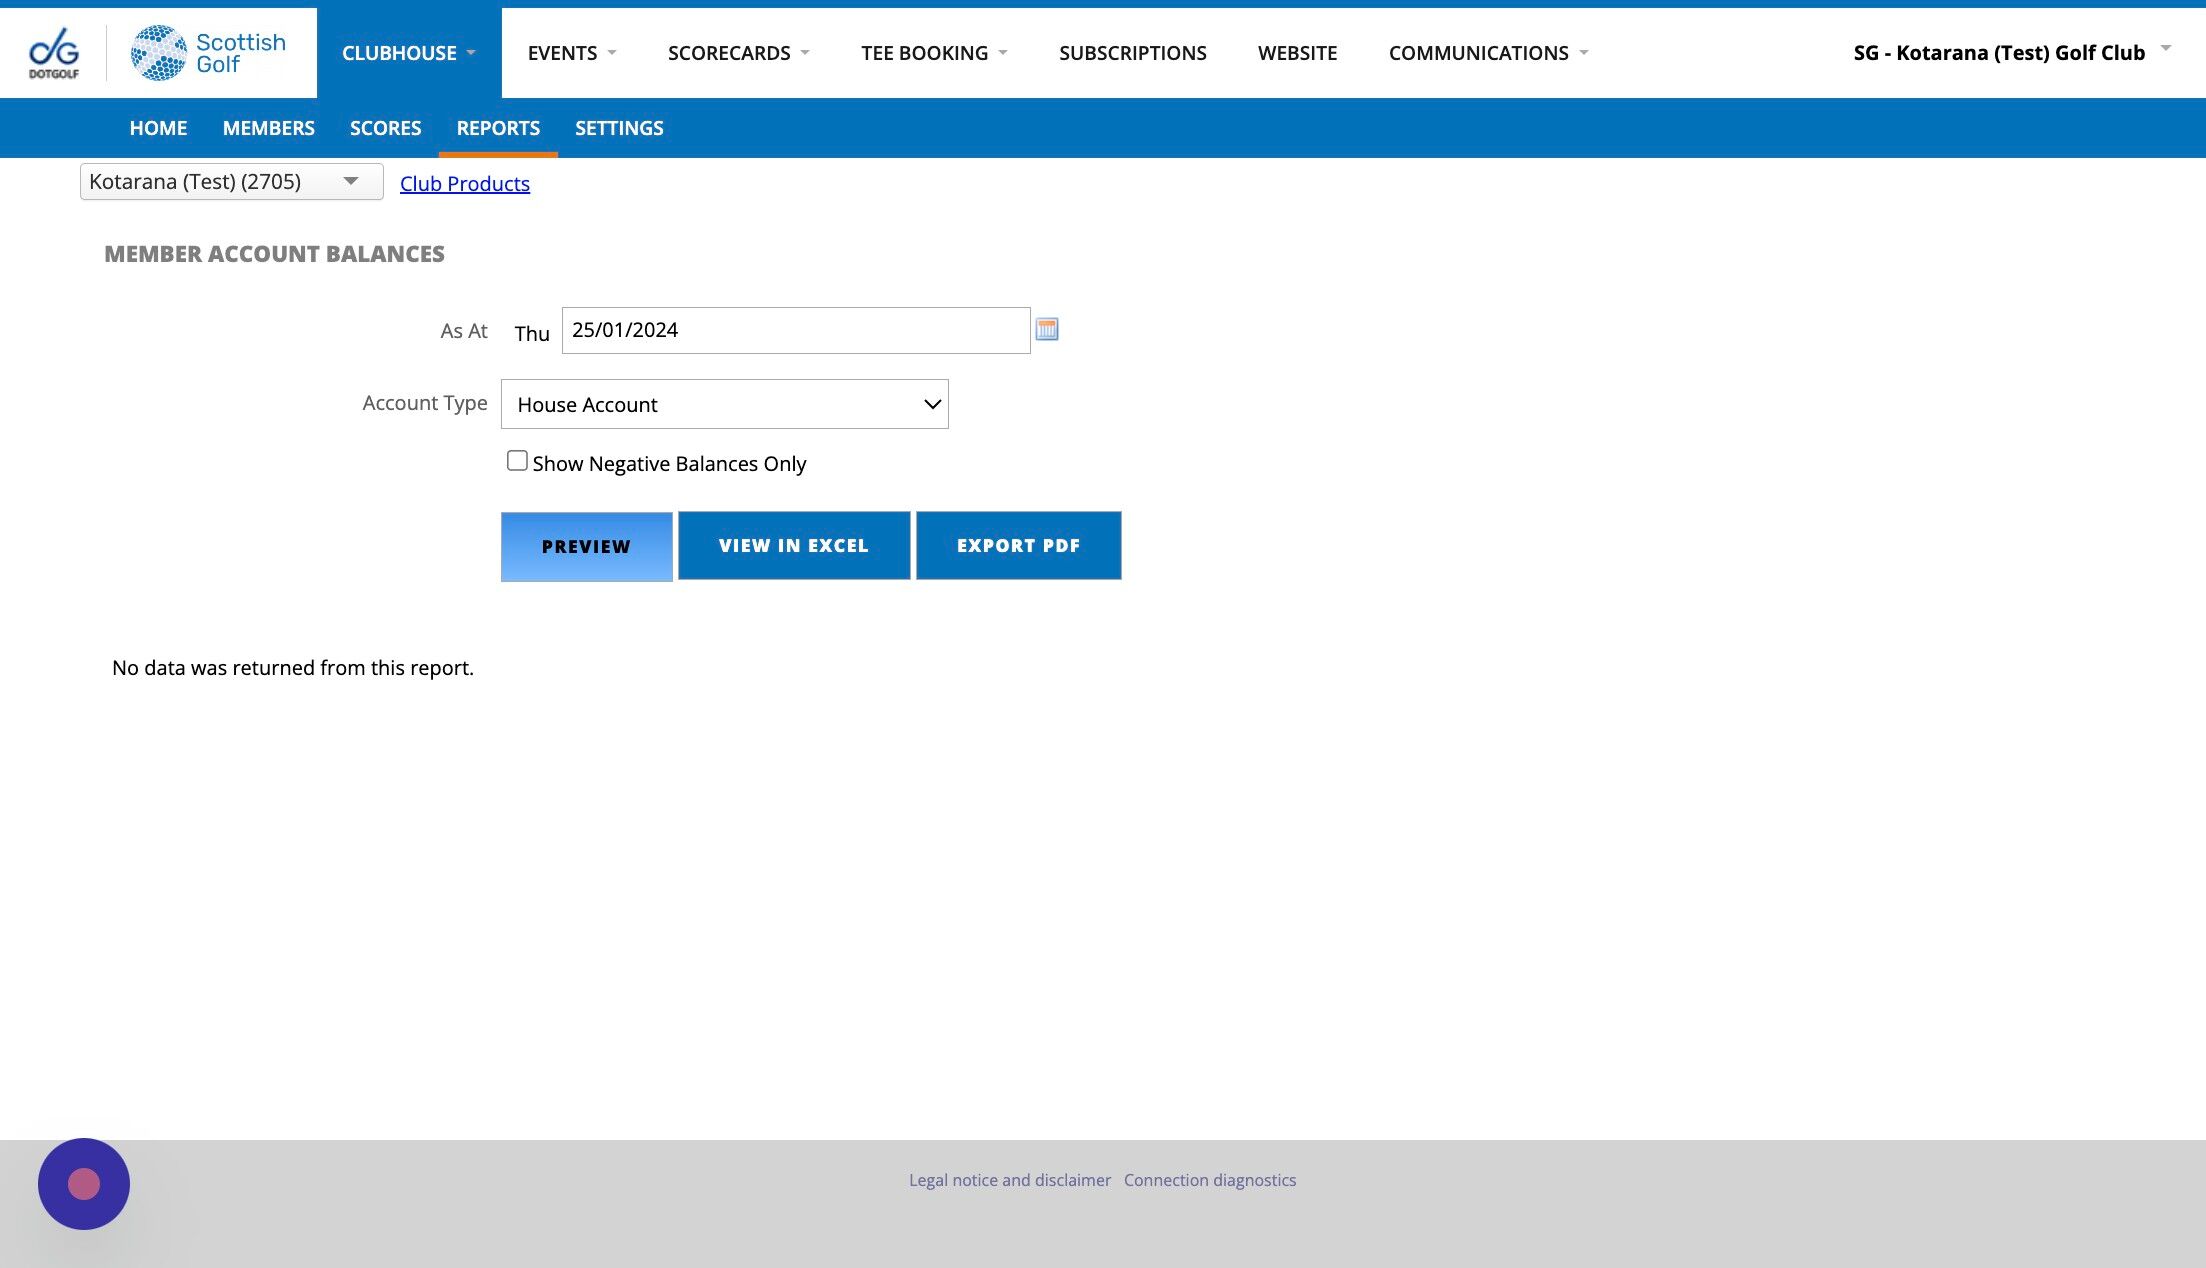Image resolution: width=2206 pixels, height=1268 pixels.
Task: Click the Preview button
Action: point(586,546)
